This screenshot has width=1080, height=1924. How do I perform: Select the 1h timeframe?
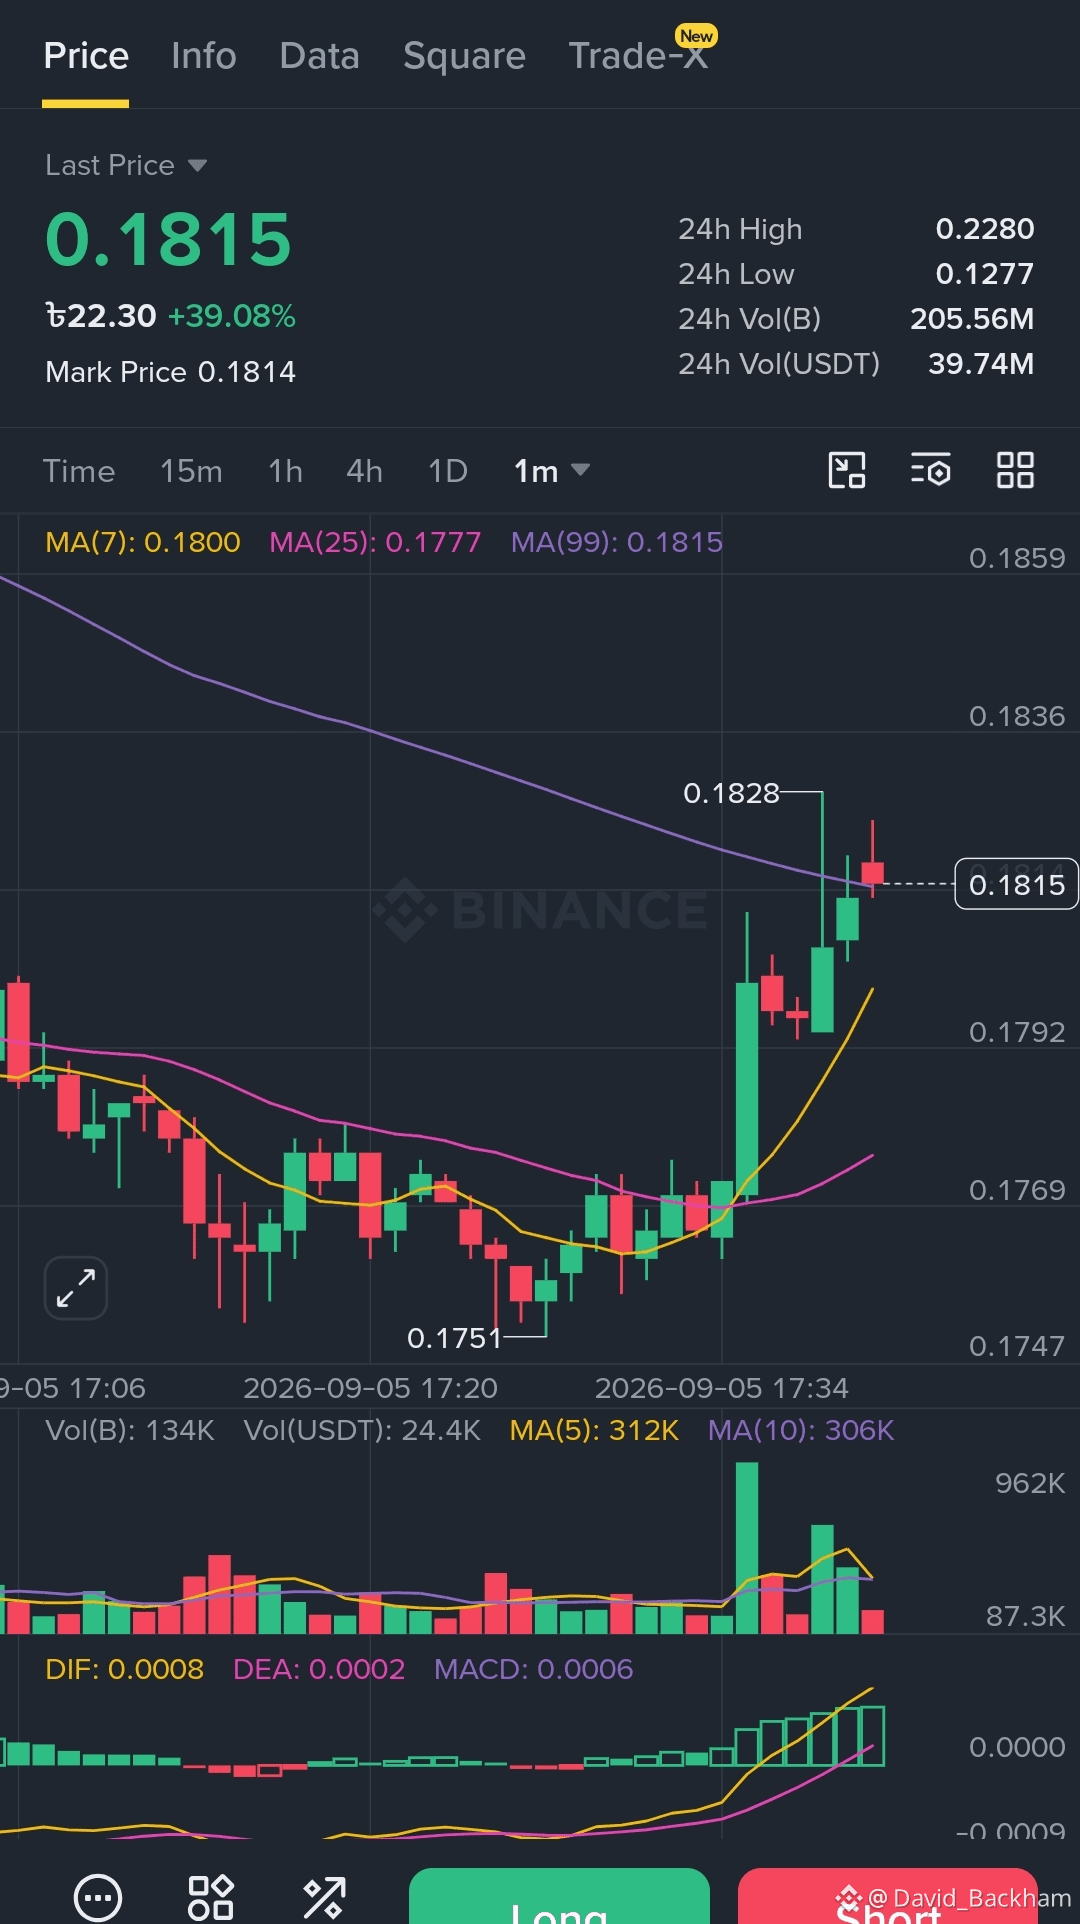tap(285, 471)
